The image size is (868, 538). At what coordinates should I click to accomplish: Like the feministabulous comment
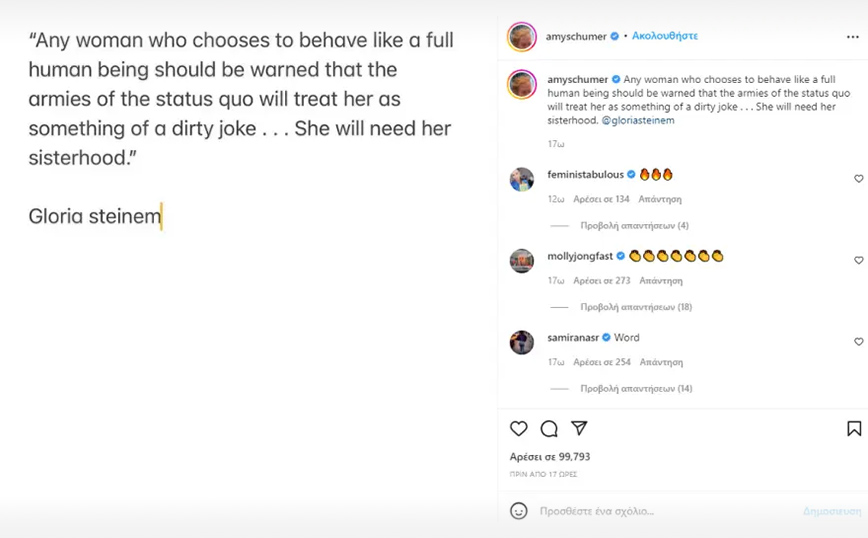[858, 179]
